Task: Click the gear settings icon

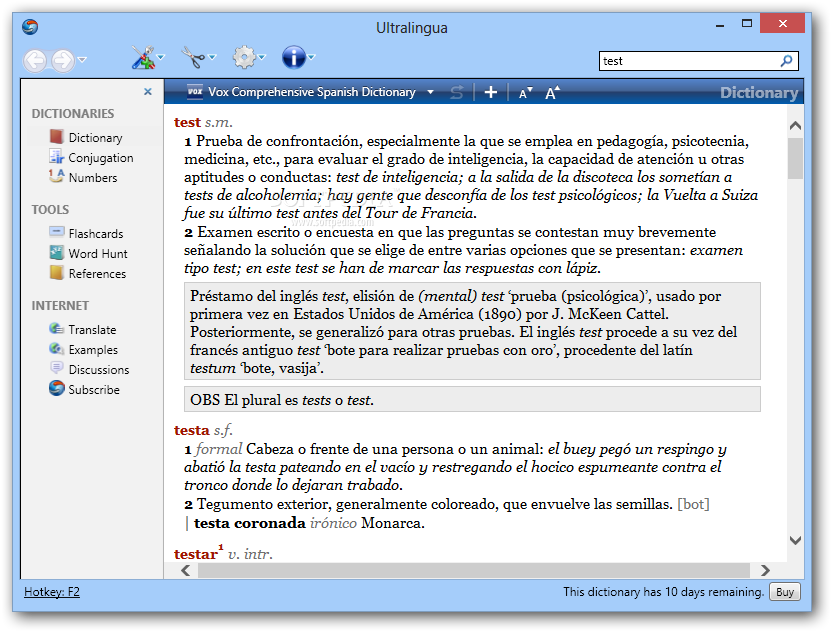Action: pos(244,57)
